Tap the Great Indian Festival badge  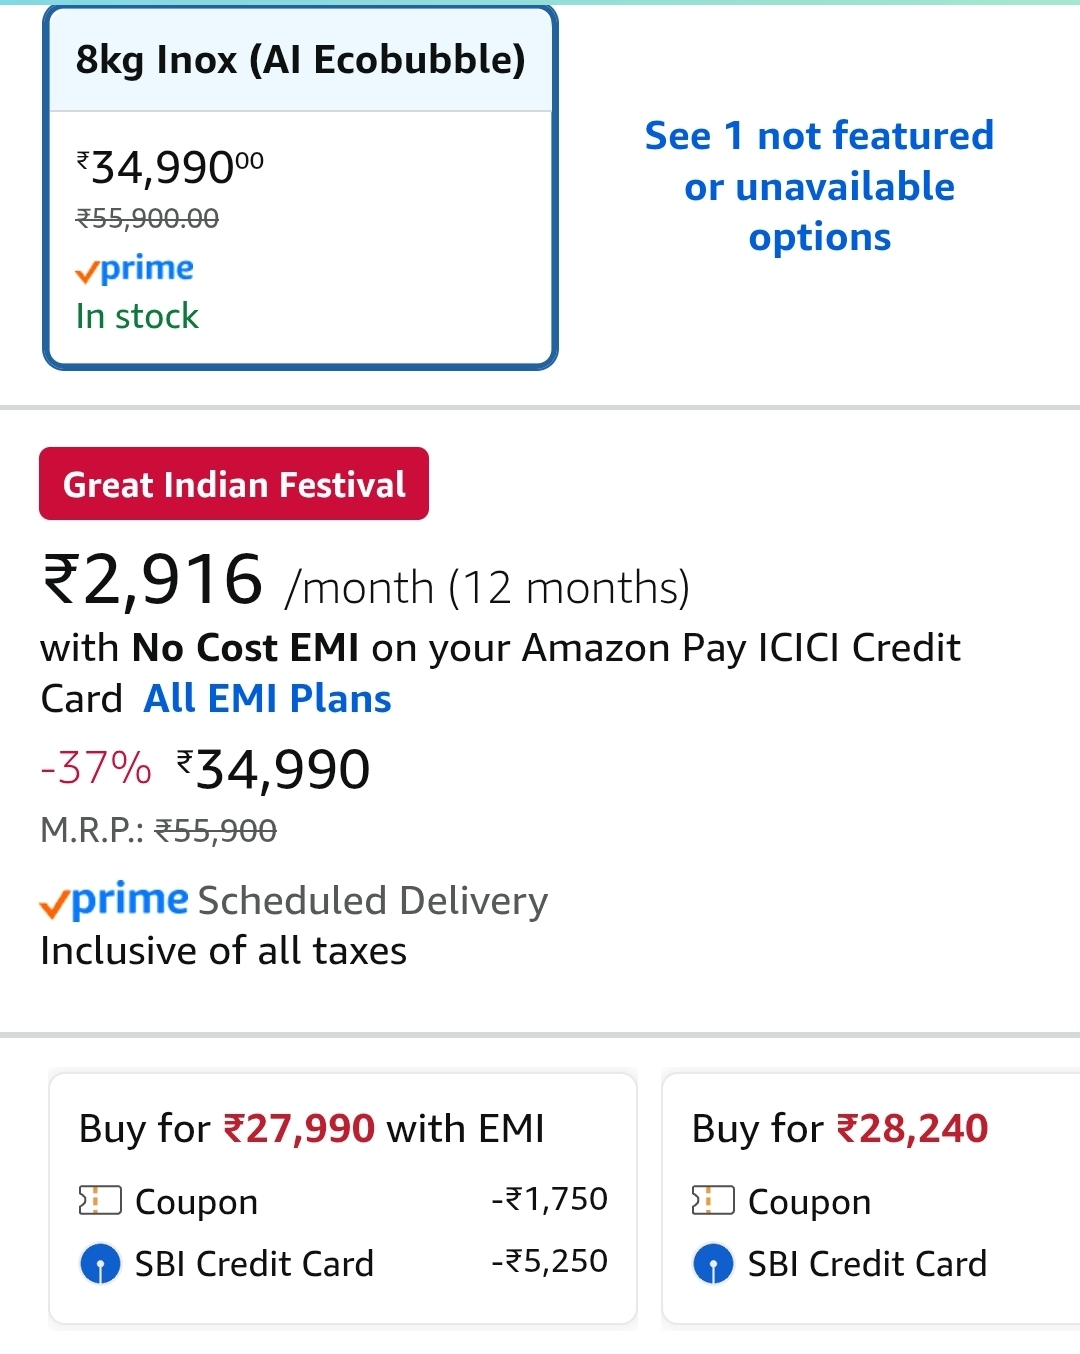click(x=234, y=484)
